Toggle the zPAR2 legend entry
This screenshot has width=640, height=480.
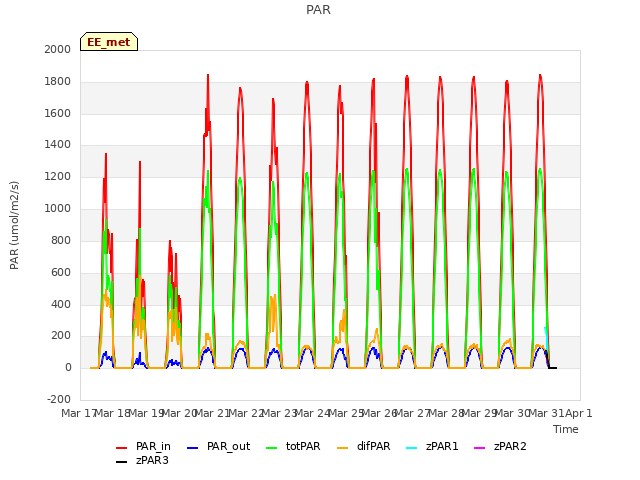tap(500, 447)
